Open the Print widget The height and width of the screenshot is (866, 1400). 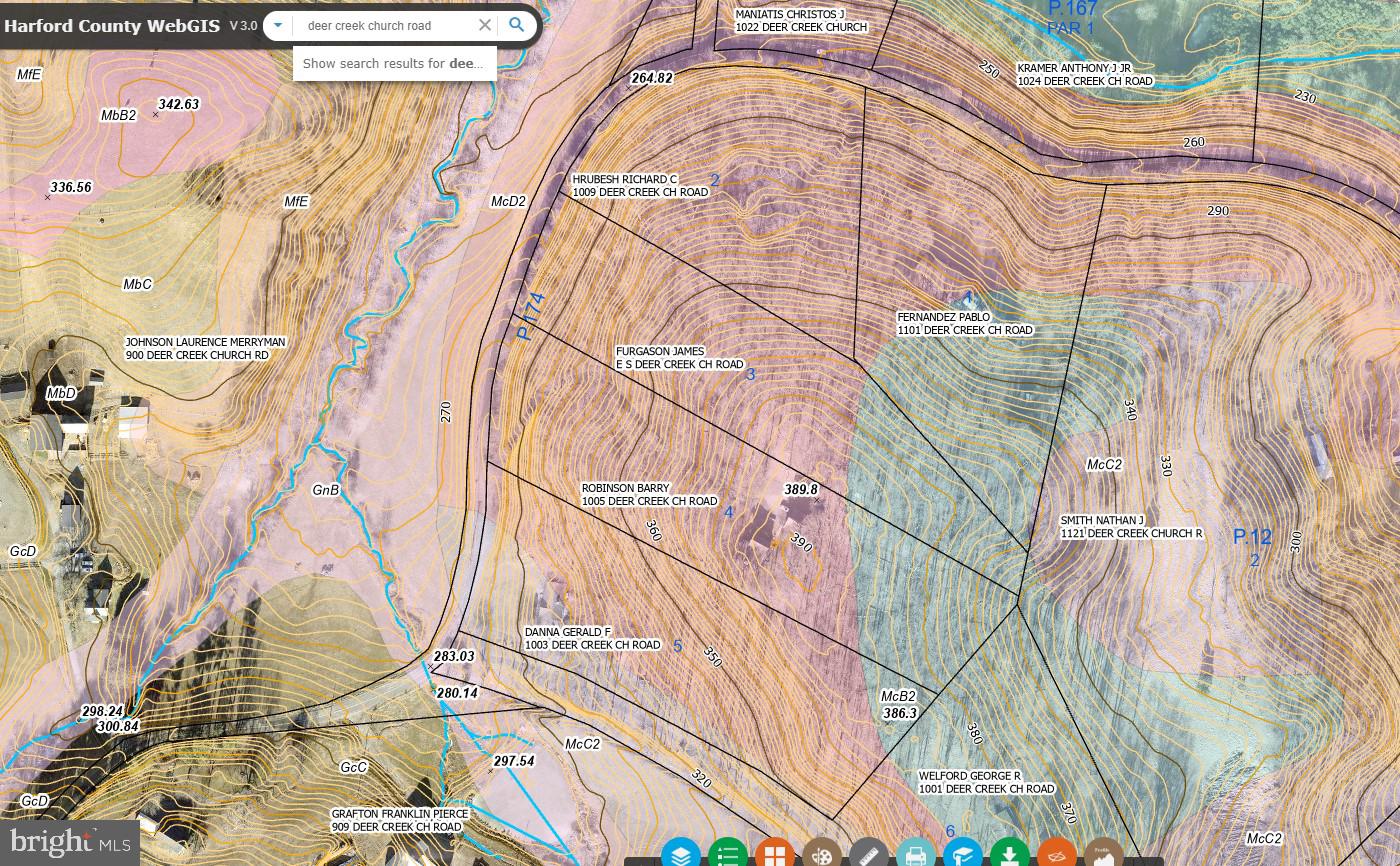pos(916,855)
